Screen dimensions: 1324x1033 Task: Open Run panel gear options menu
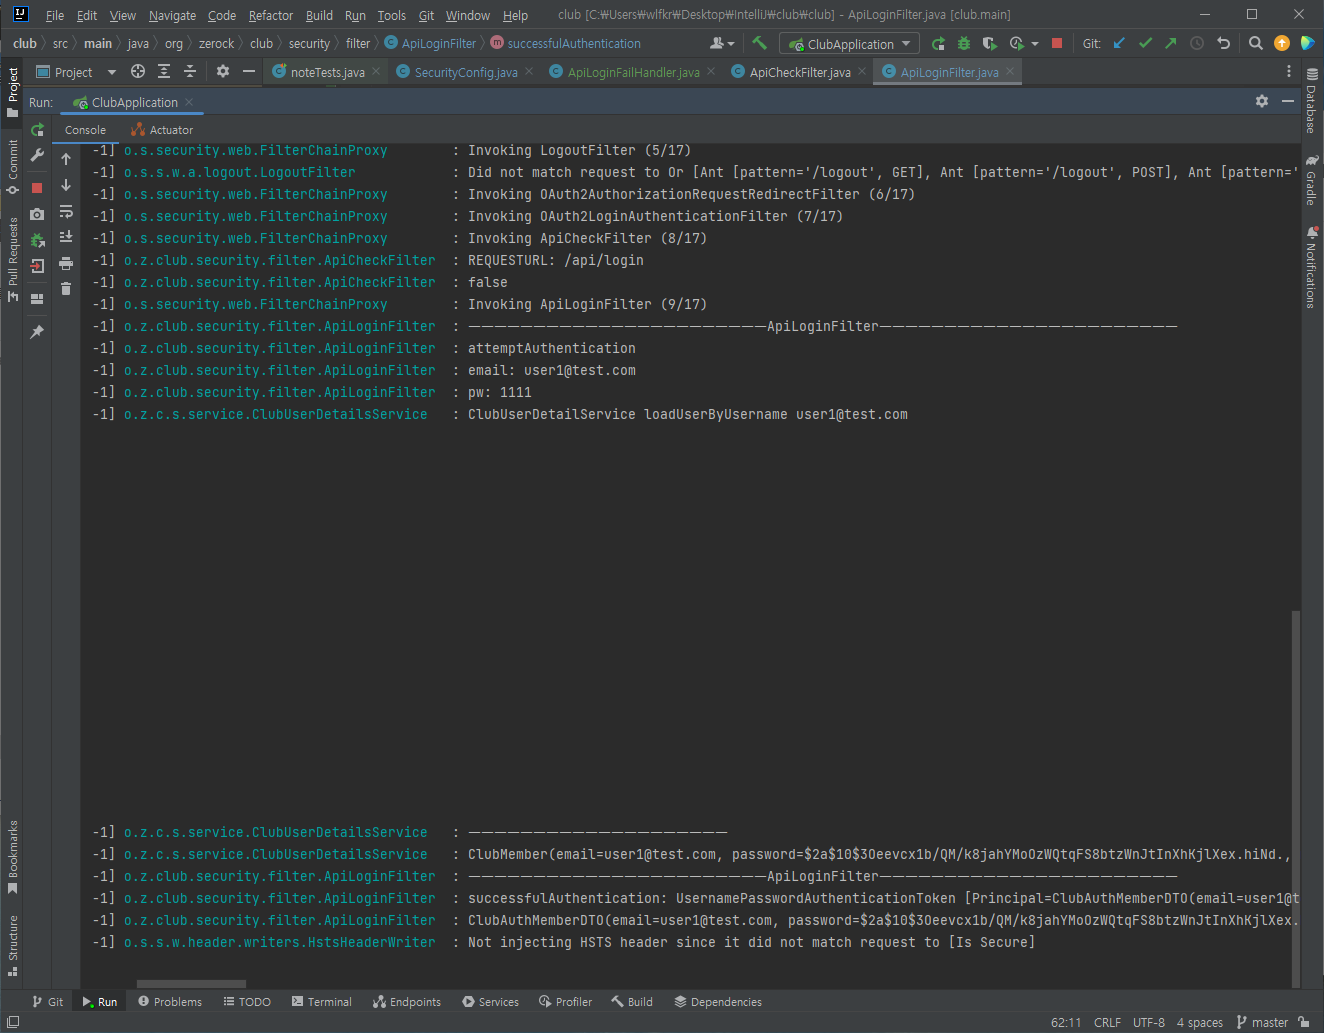1262,101
